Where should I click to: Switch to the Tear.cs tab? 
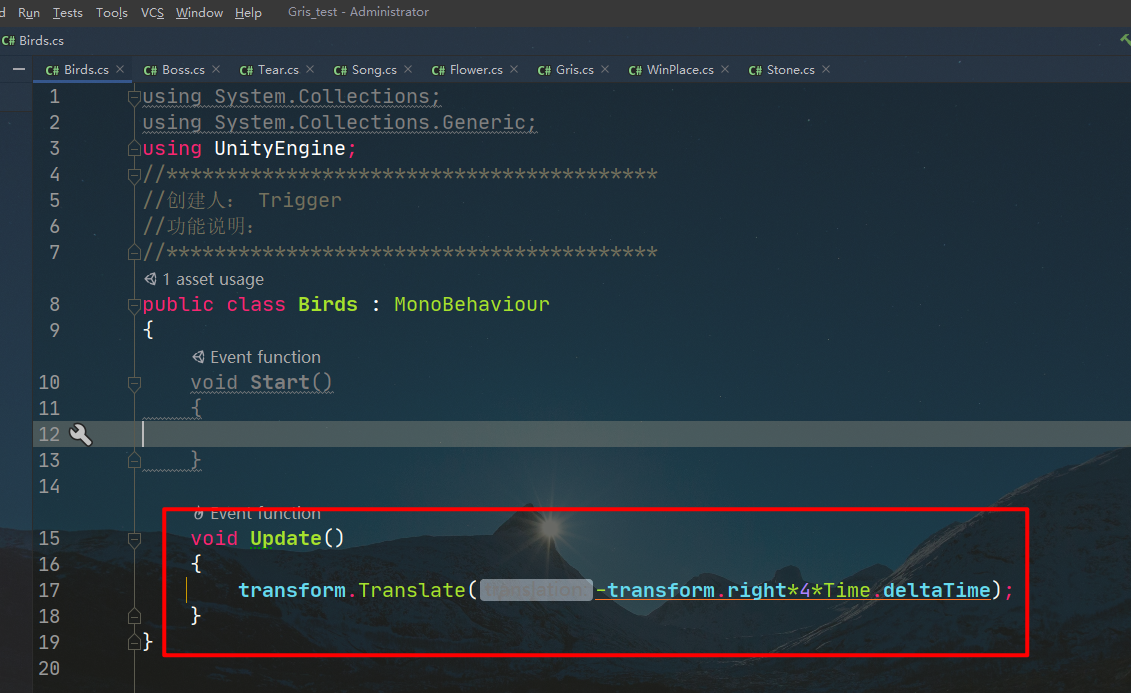tap(278, 70)
